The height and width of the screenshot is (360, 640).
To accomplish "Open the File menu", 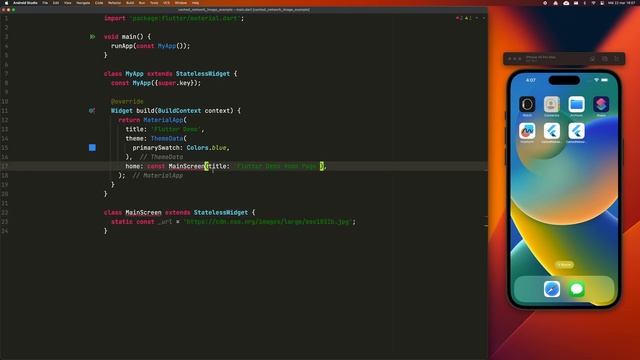I will pyautogui.click(x=45, y=3).
